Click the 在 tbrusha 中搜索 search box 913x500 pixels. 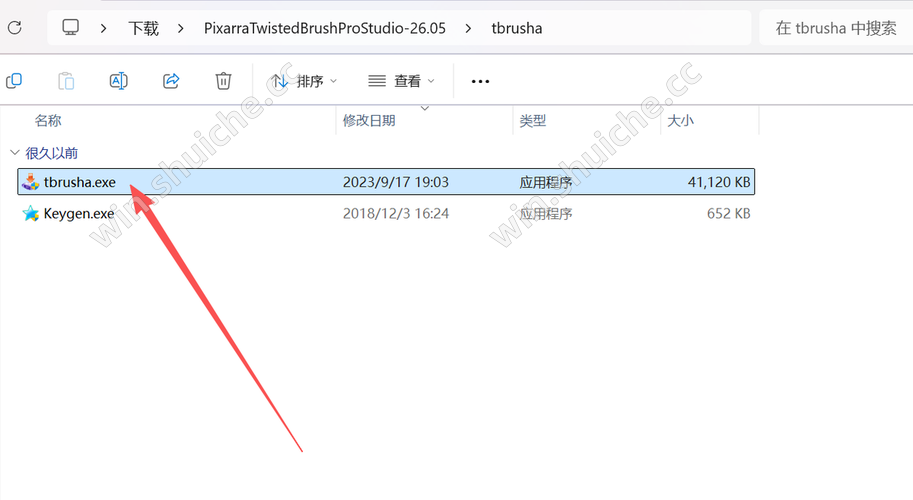pos(836,28)
